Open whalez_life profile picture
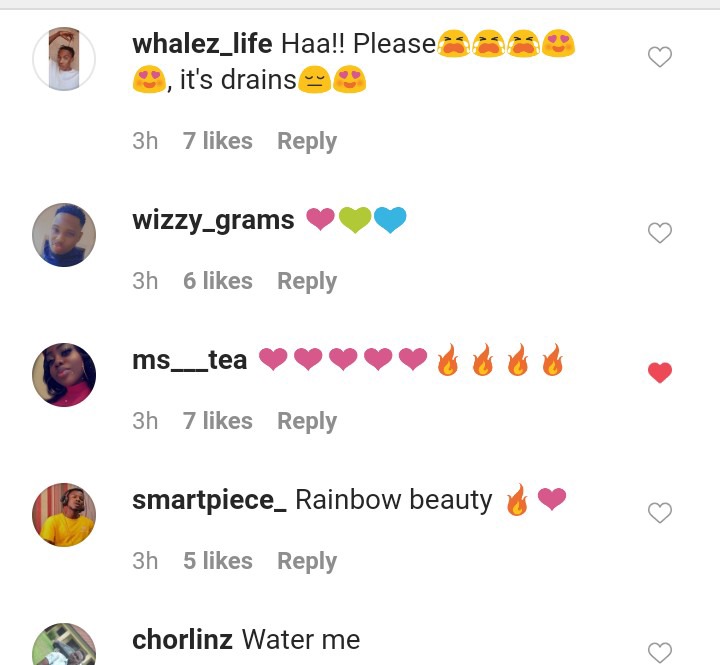This screenshot has height=665, width=720. (x=64, y=59)
